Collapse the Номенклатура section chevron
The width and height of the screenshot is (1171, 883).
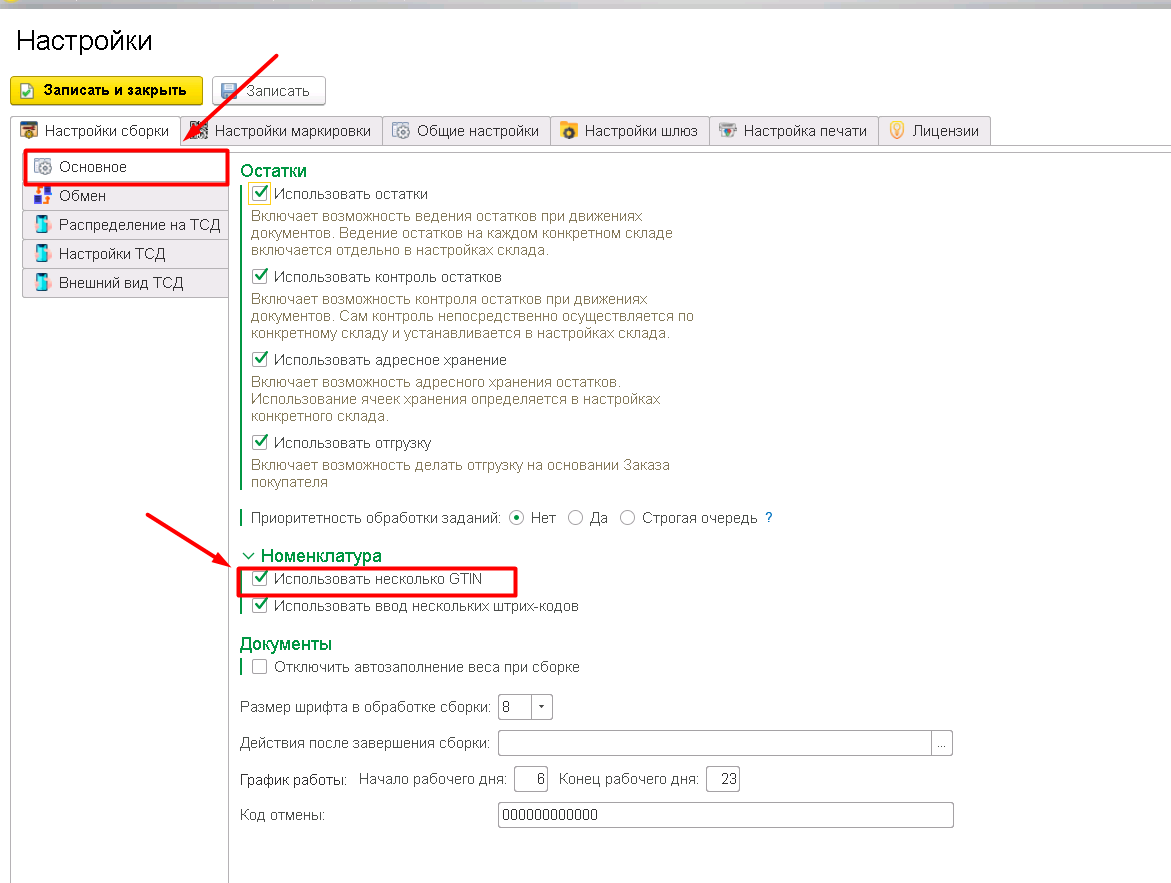tap(248, 556)
